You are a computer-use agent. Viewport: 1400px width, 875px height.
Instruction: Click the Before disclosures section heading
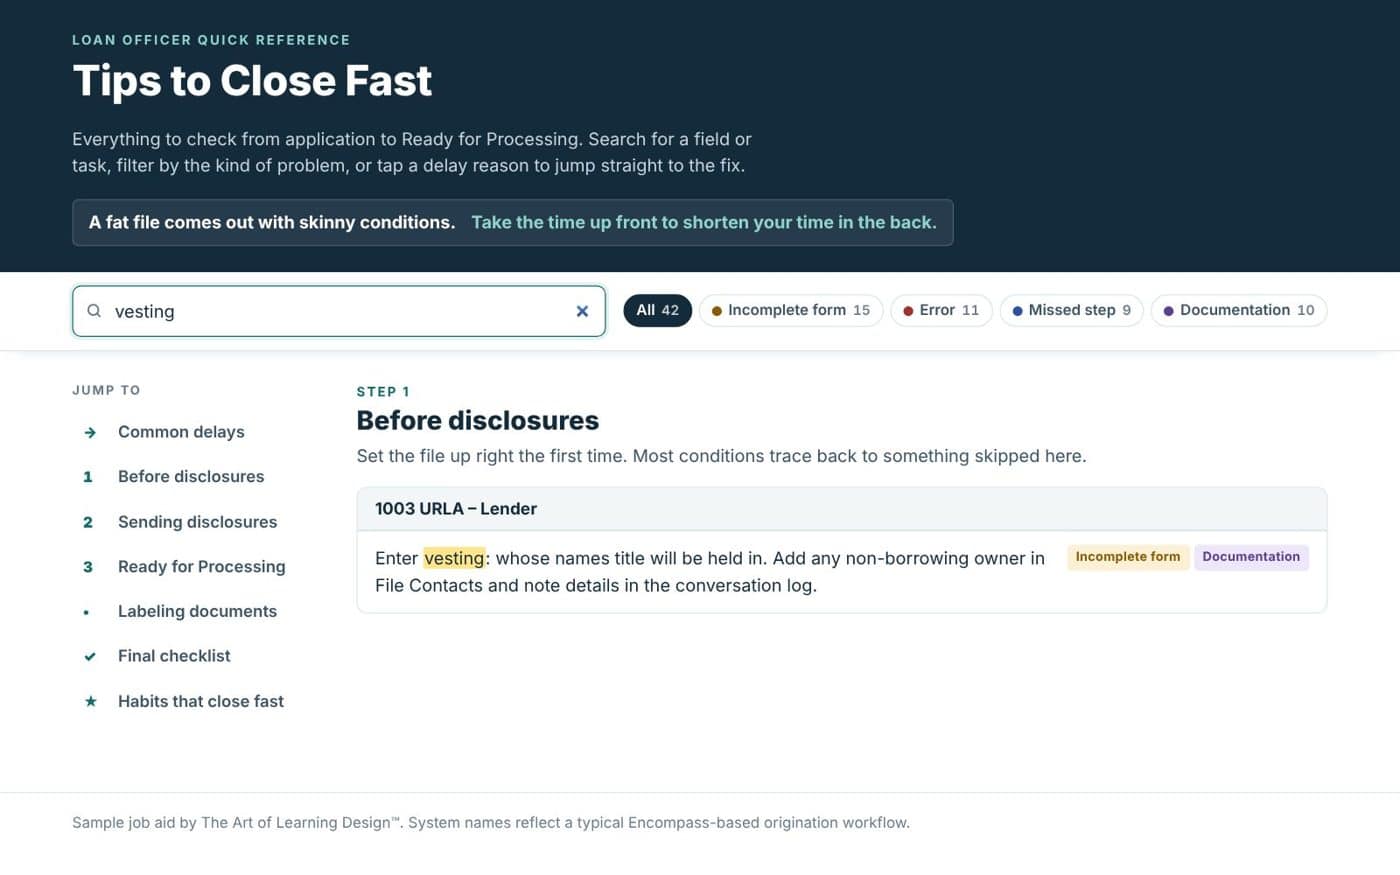[478, 420]
